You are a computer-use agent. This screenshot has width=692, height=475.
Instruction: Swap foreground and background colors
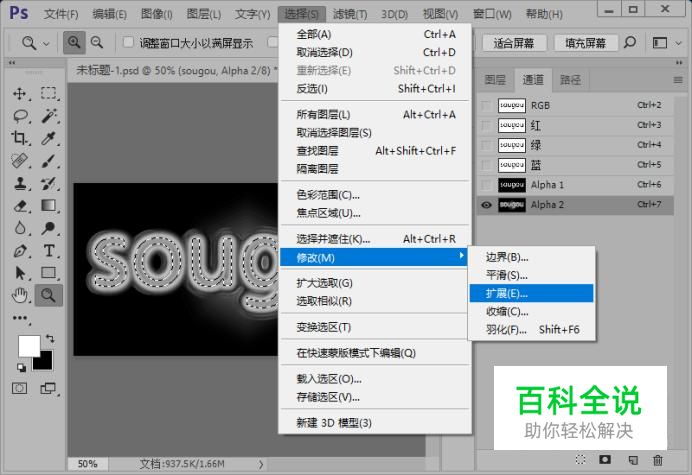[x=50, y=339]
